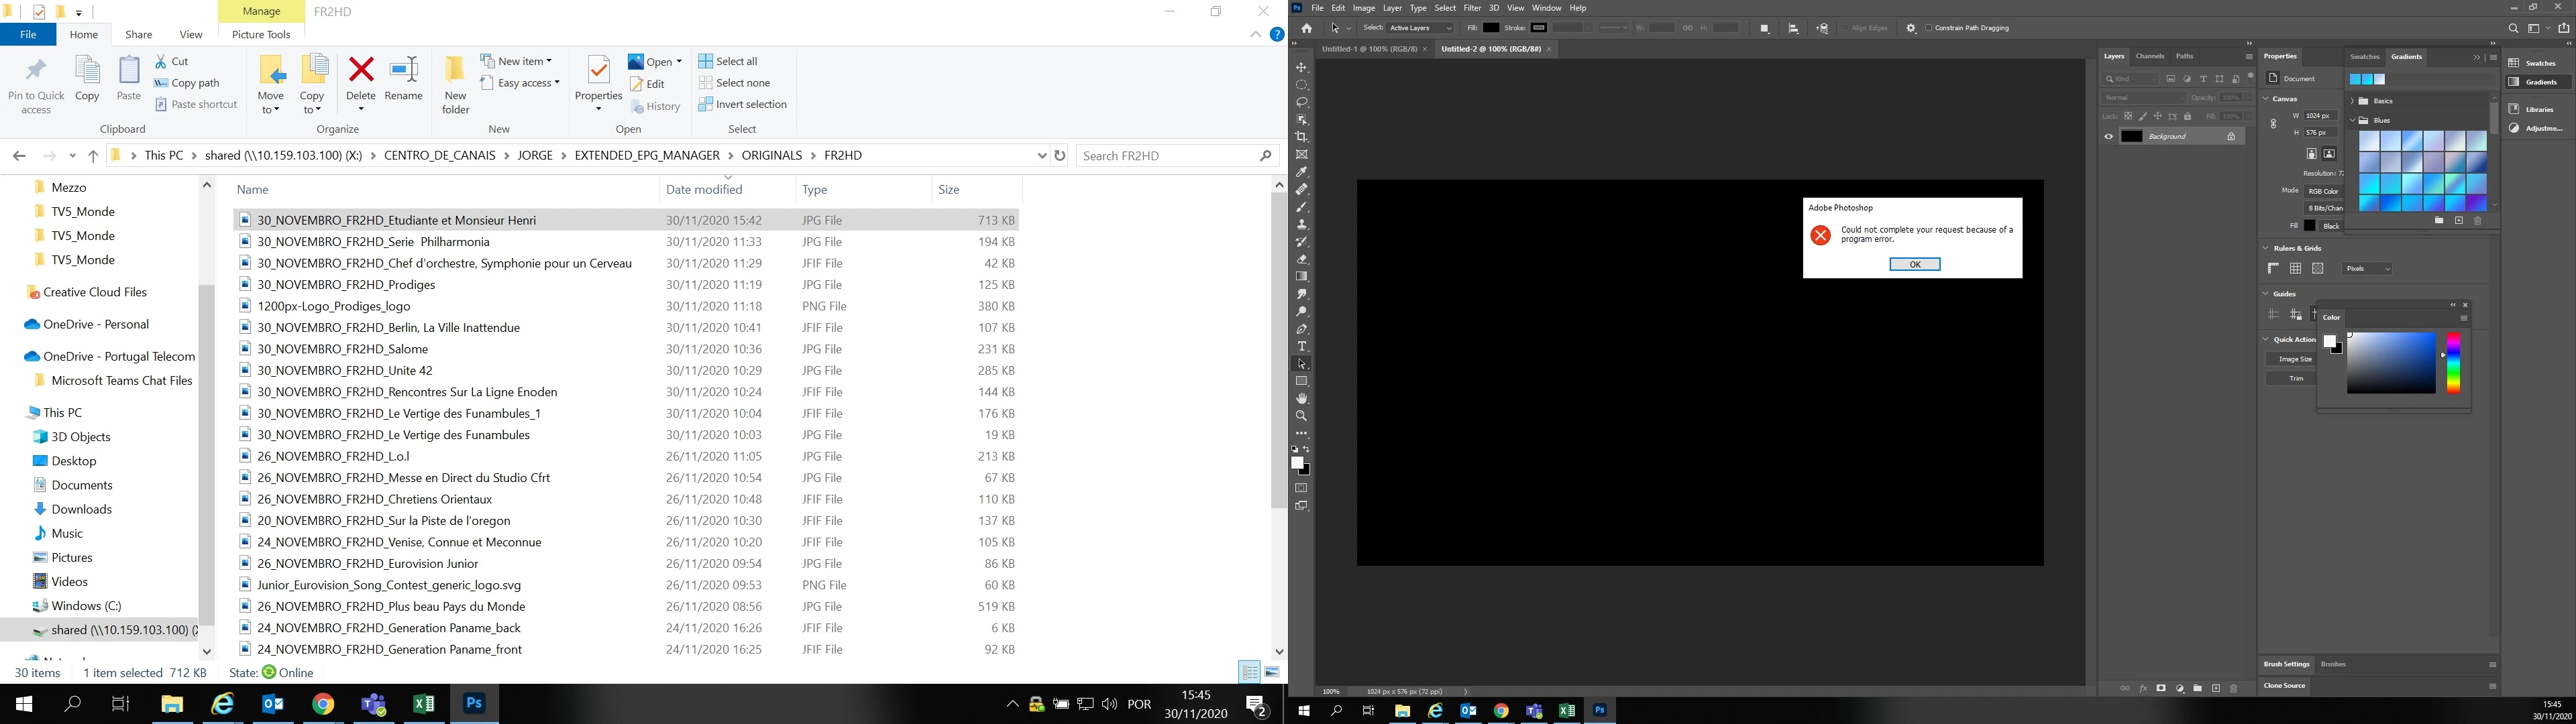Select the Eyedropper tool

pyautogui.click(x=1301, y=172)
